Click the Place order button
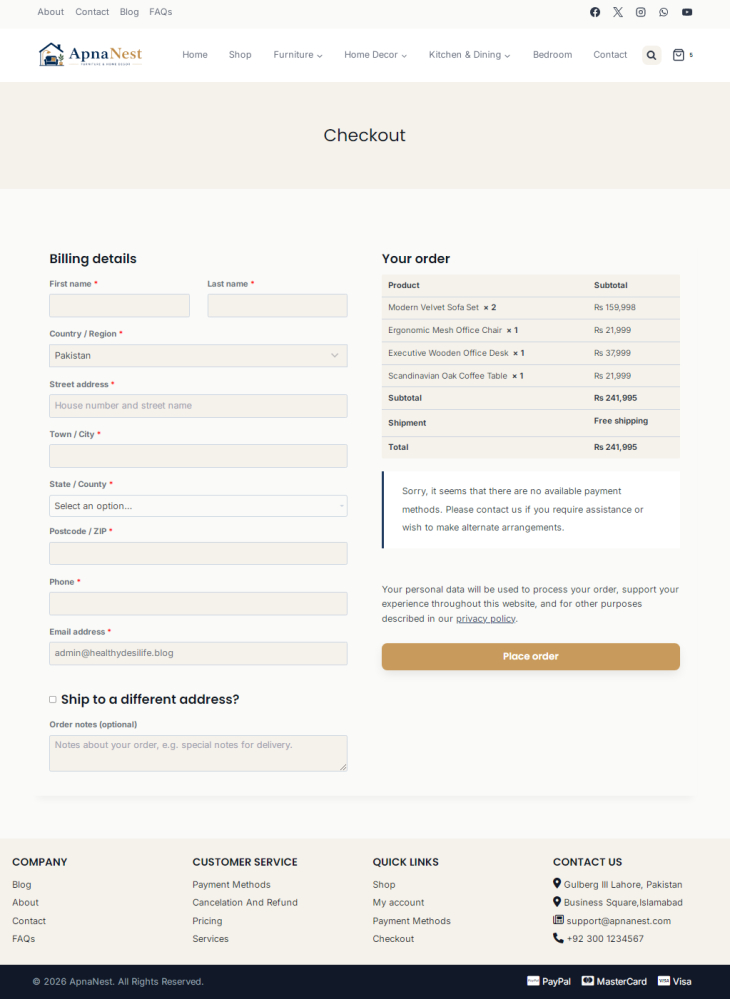 531,656
